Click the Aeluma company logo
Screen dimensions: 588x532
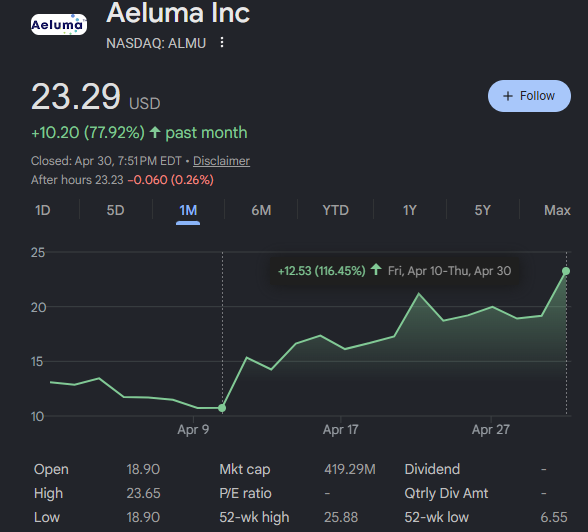[58, 25]
